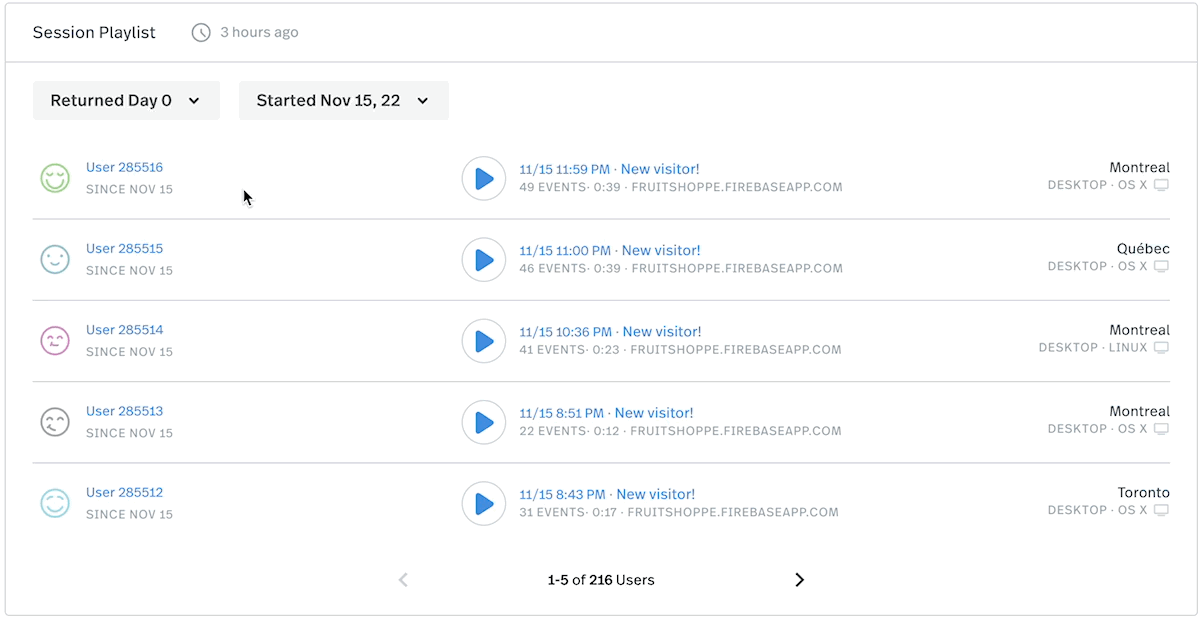The height and width of the screenshot is (618, 1200).
Task: Open the 11/15 10:36 PM session link
Action: (611, 331)
